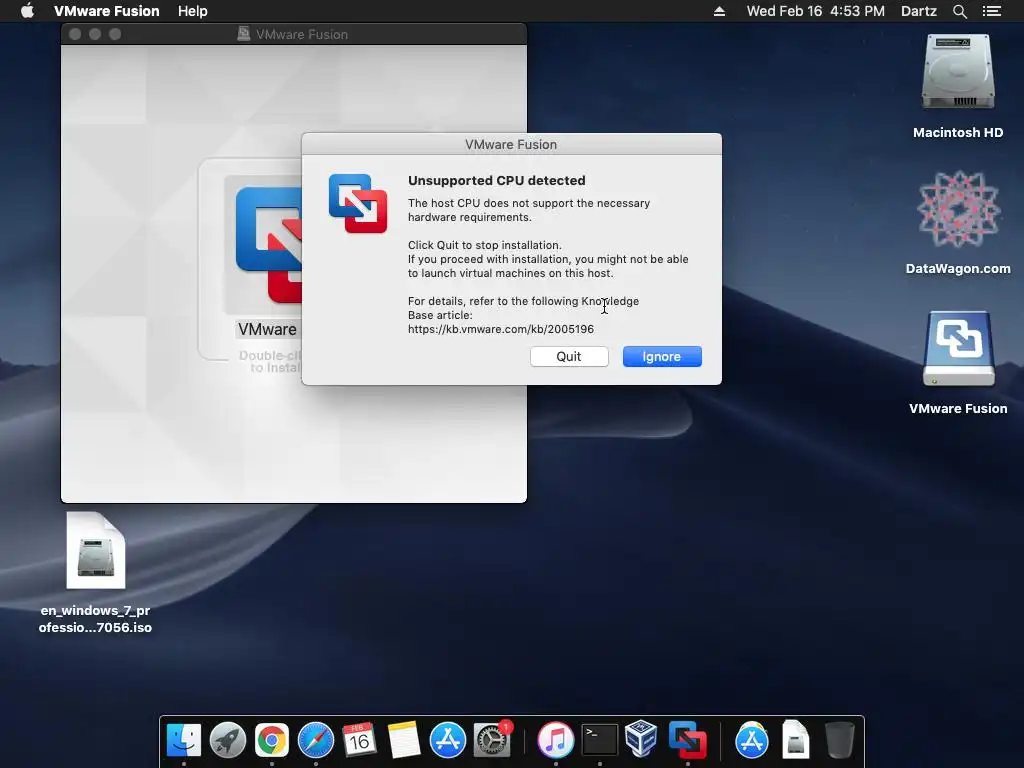Click the VMware Fusion dialog title bar
Screen dimensions: 1024x768
[511, 144]
